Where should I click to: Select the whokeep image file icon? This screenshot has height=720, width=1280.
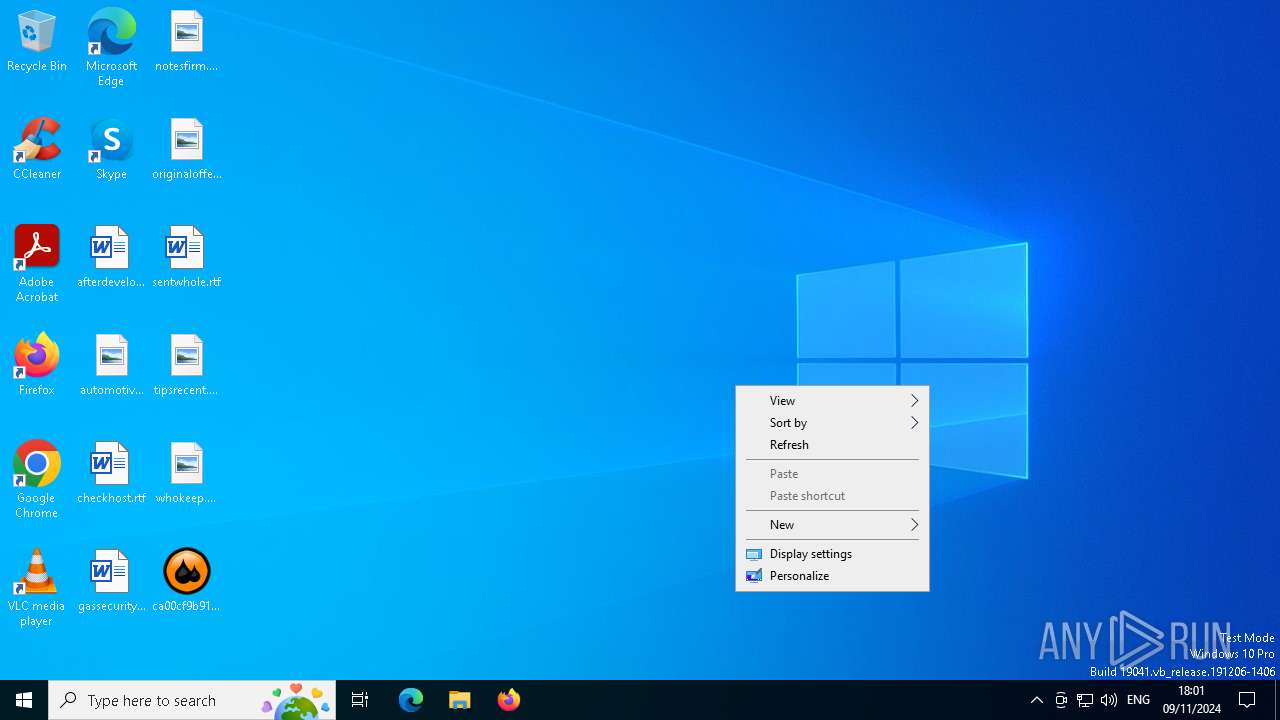tap(186, 473)
